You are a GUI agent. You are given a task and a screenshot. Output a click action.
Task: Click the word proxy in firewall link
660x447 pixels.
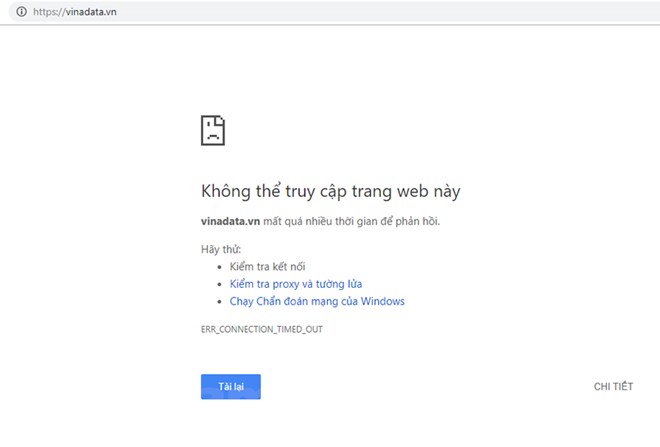point(286,285)
